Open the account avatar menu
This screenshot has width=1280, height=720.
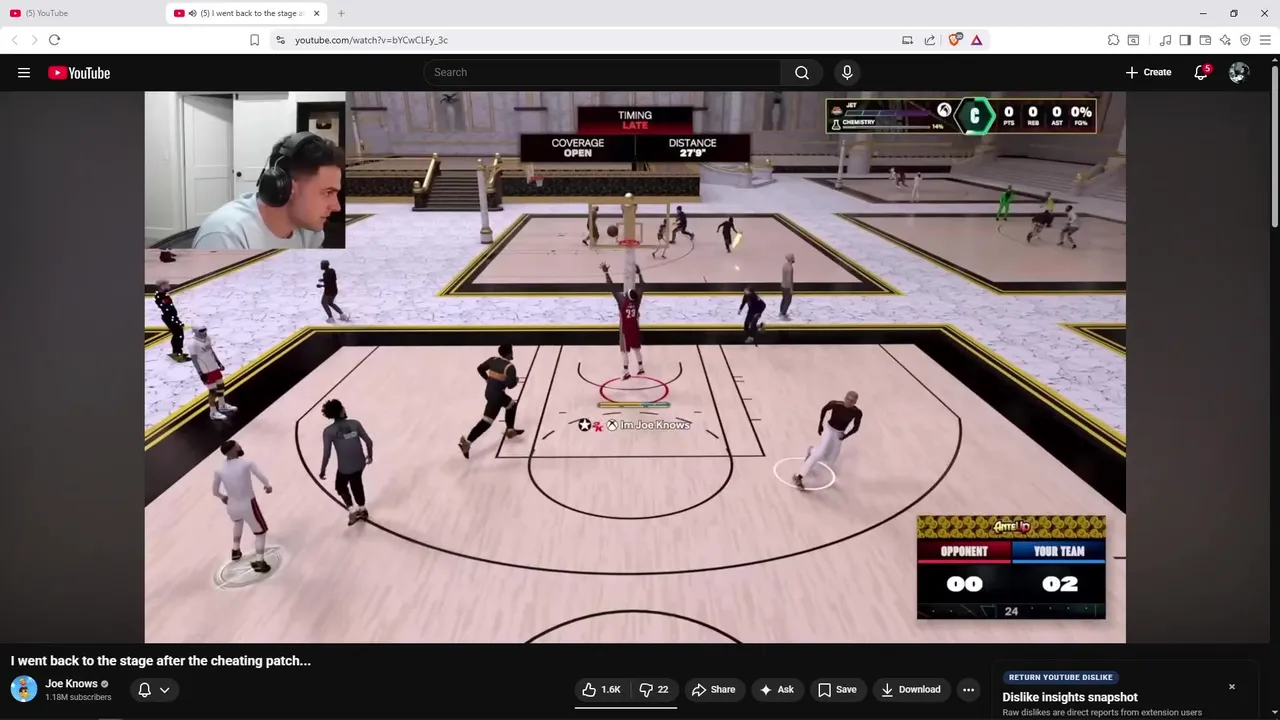pyautogui.click(x=1239, y=72)
